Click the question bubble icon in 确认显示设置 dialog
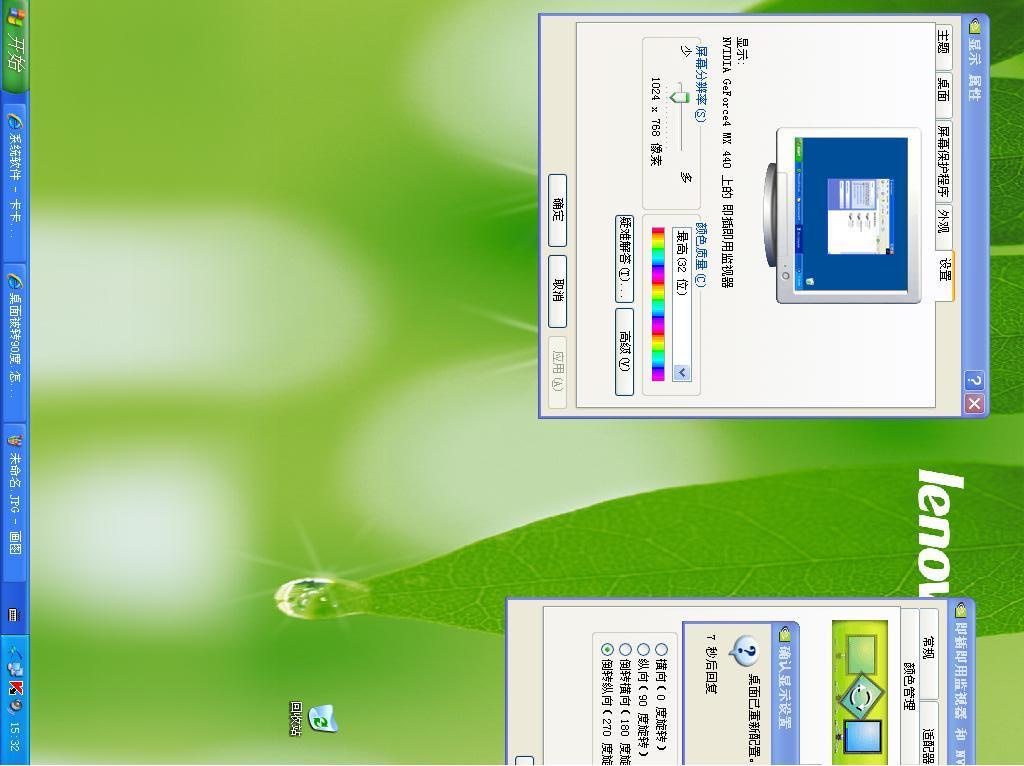 (x=744, y=651)
